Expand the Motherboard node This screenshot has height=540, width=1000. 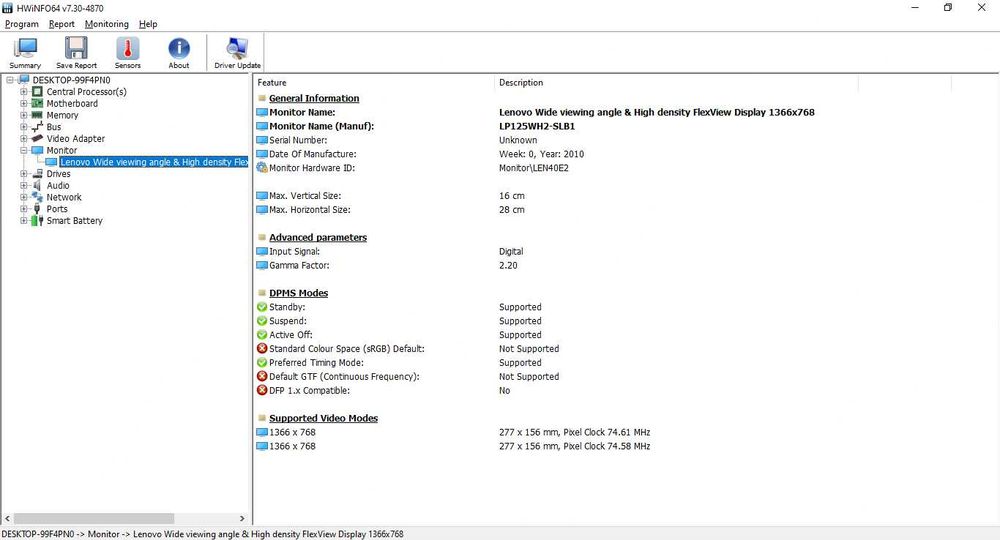(24, 103)
